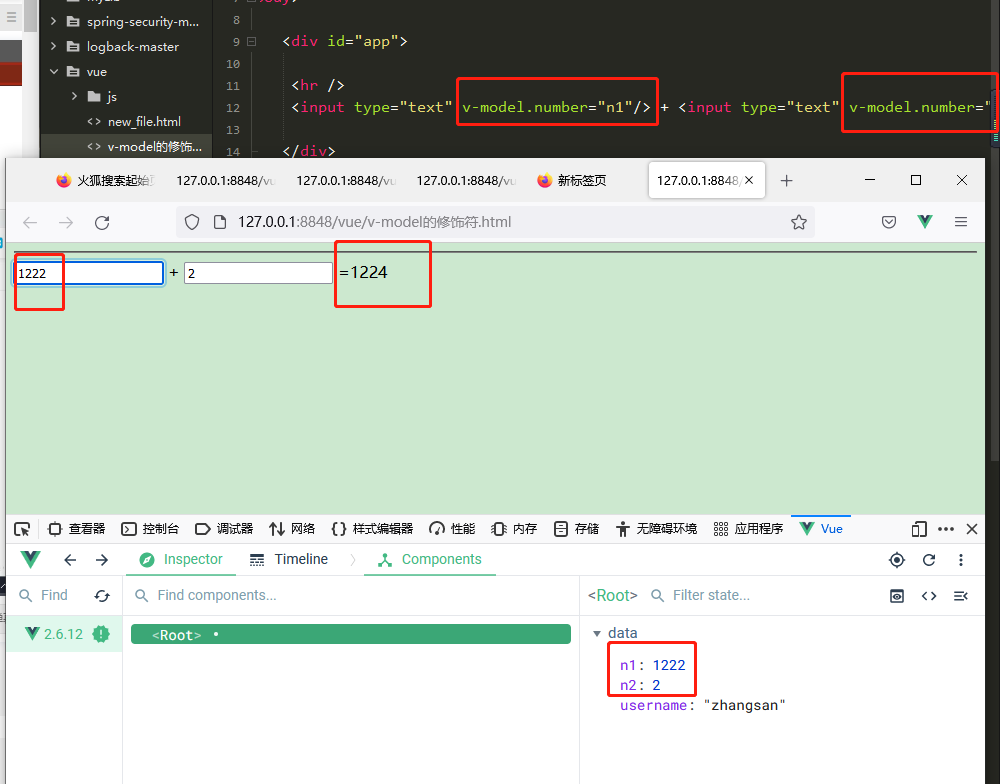This screenshot has width=1000, height=784.
Task: Switch to 火狐搜索起始 browser tab
Action: pos(105,181)
